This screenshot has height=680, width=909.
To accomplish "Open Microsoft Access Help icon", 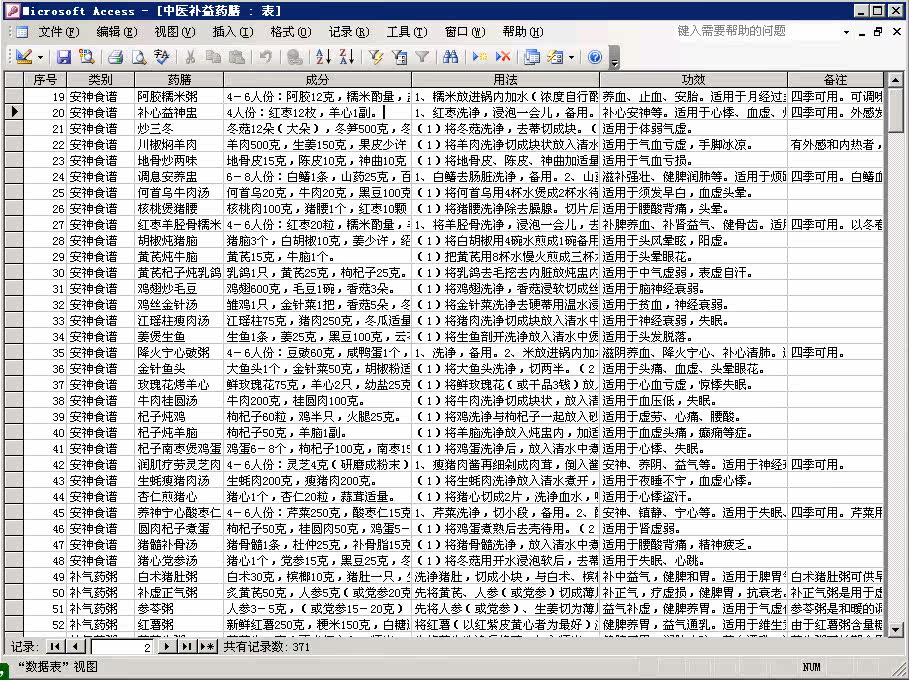I will point(595,57).
